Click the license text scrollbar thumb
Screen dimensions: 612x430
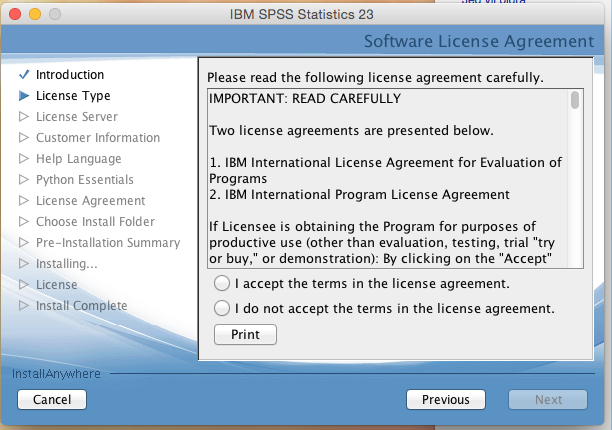(x=575, y=100)
